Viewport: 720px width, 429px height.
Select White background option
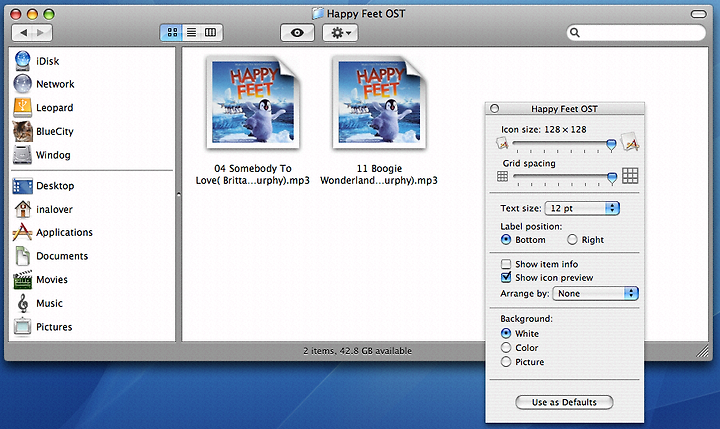click(506, 333)
